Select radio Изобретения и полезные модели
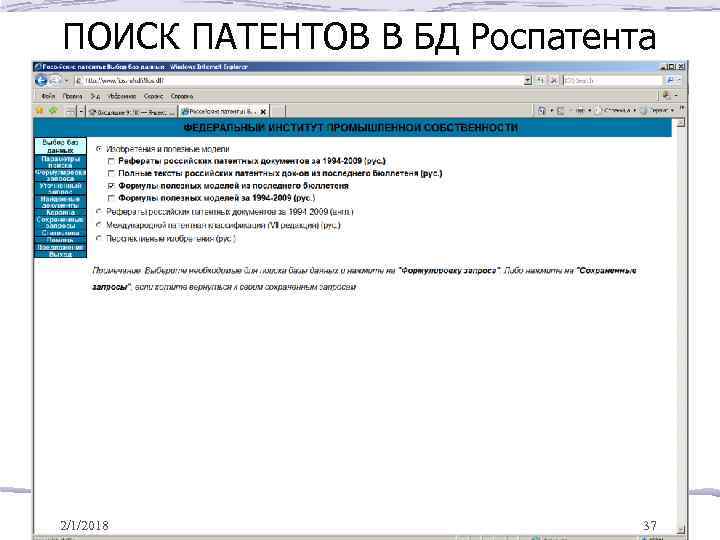 click(x=99, y=149)
